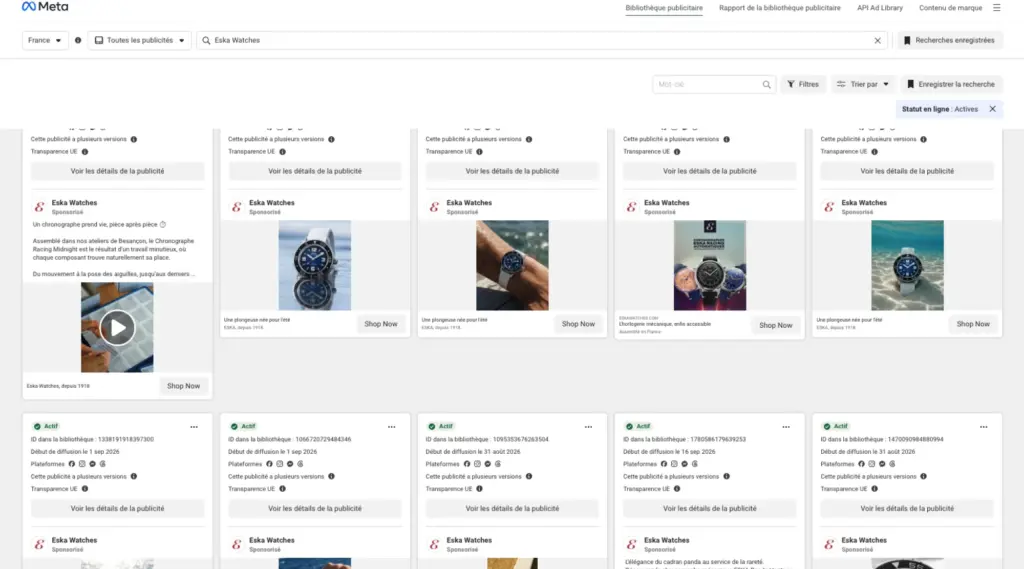Screen dimensions: 1024x569
Task: Click 'L'horlogerie mécanique, enfin accessible' caption
Action: point(665,324)
